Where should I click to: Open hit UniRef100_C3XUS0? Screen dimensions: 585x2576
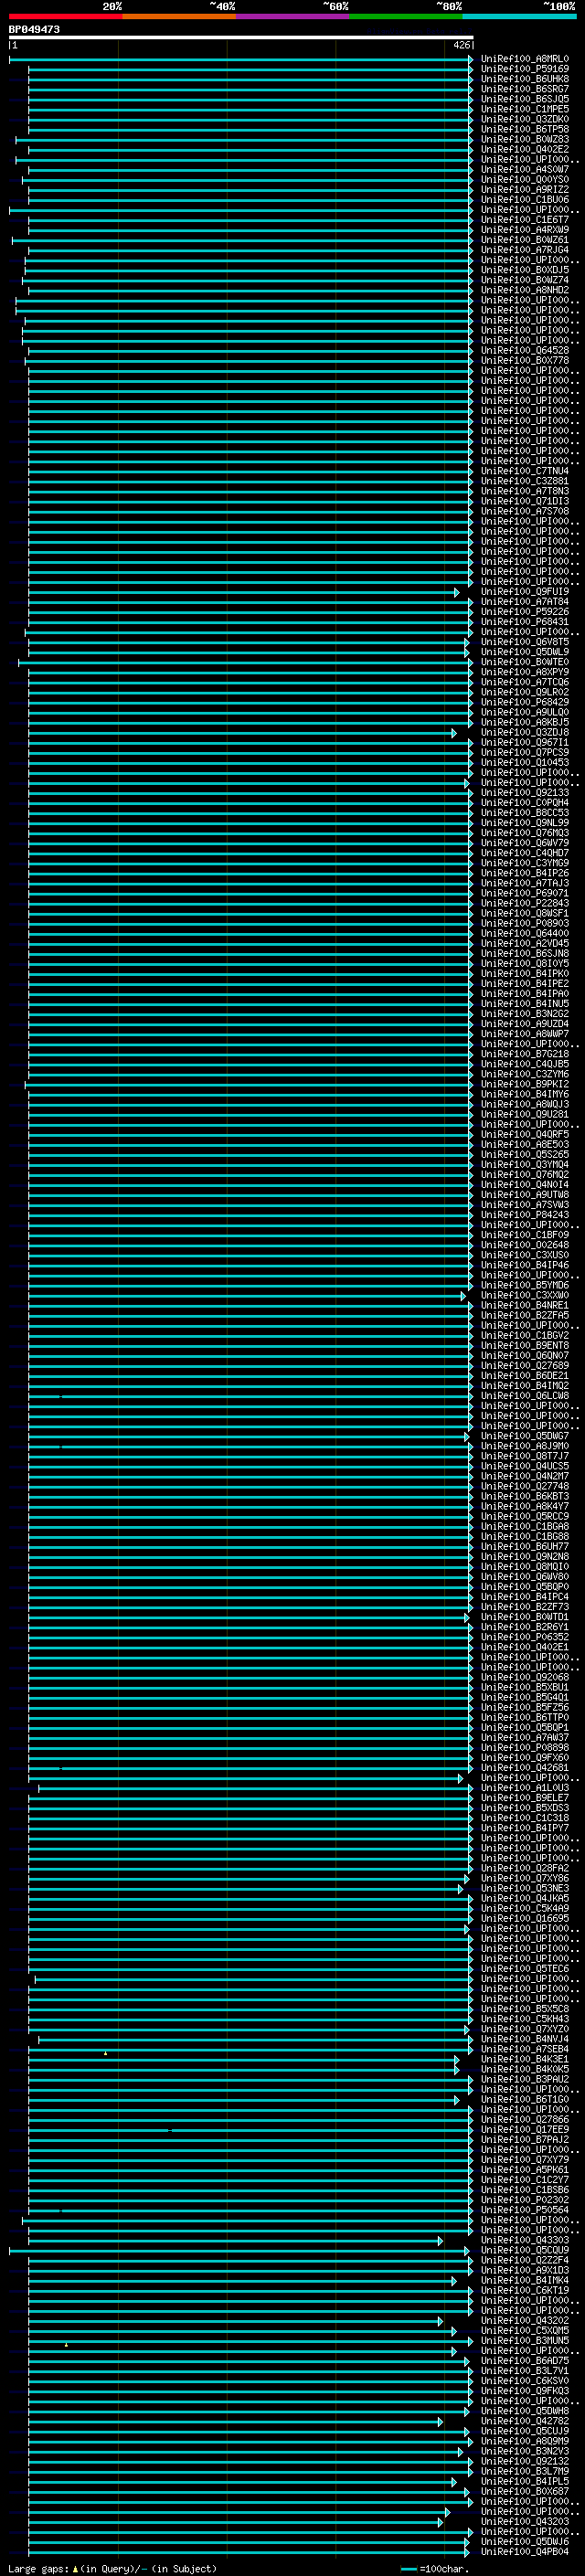pyautogui.click(x=524, y=1254)
